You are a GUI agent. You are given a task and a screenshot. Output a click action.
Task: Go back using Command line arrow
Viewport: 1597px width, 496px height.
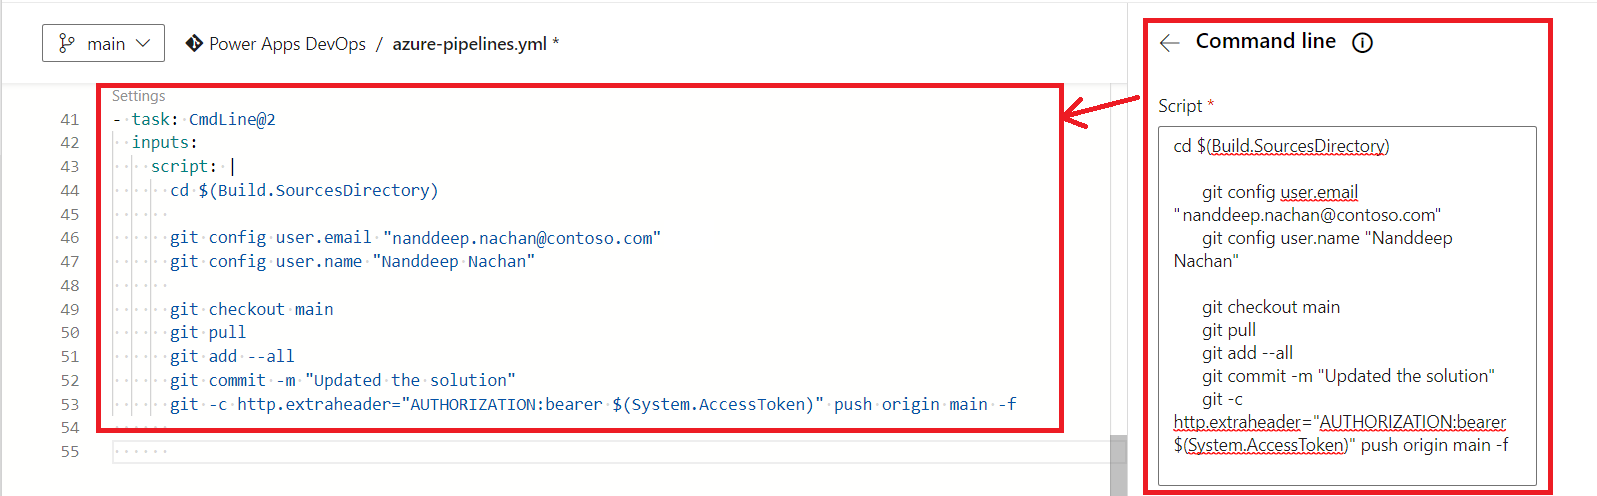pyautogui.click(x=1170, y=42)
